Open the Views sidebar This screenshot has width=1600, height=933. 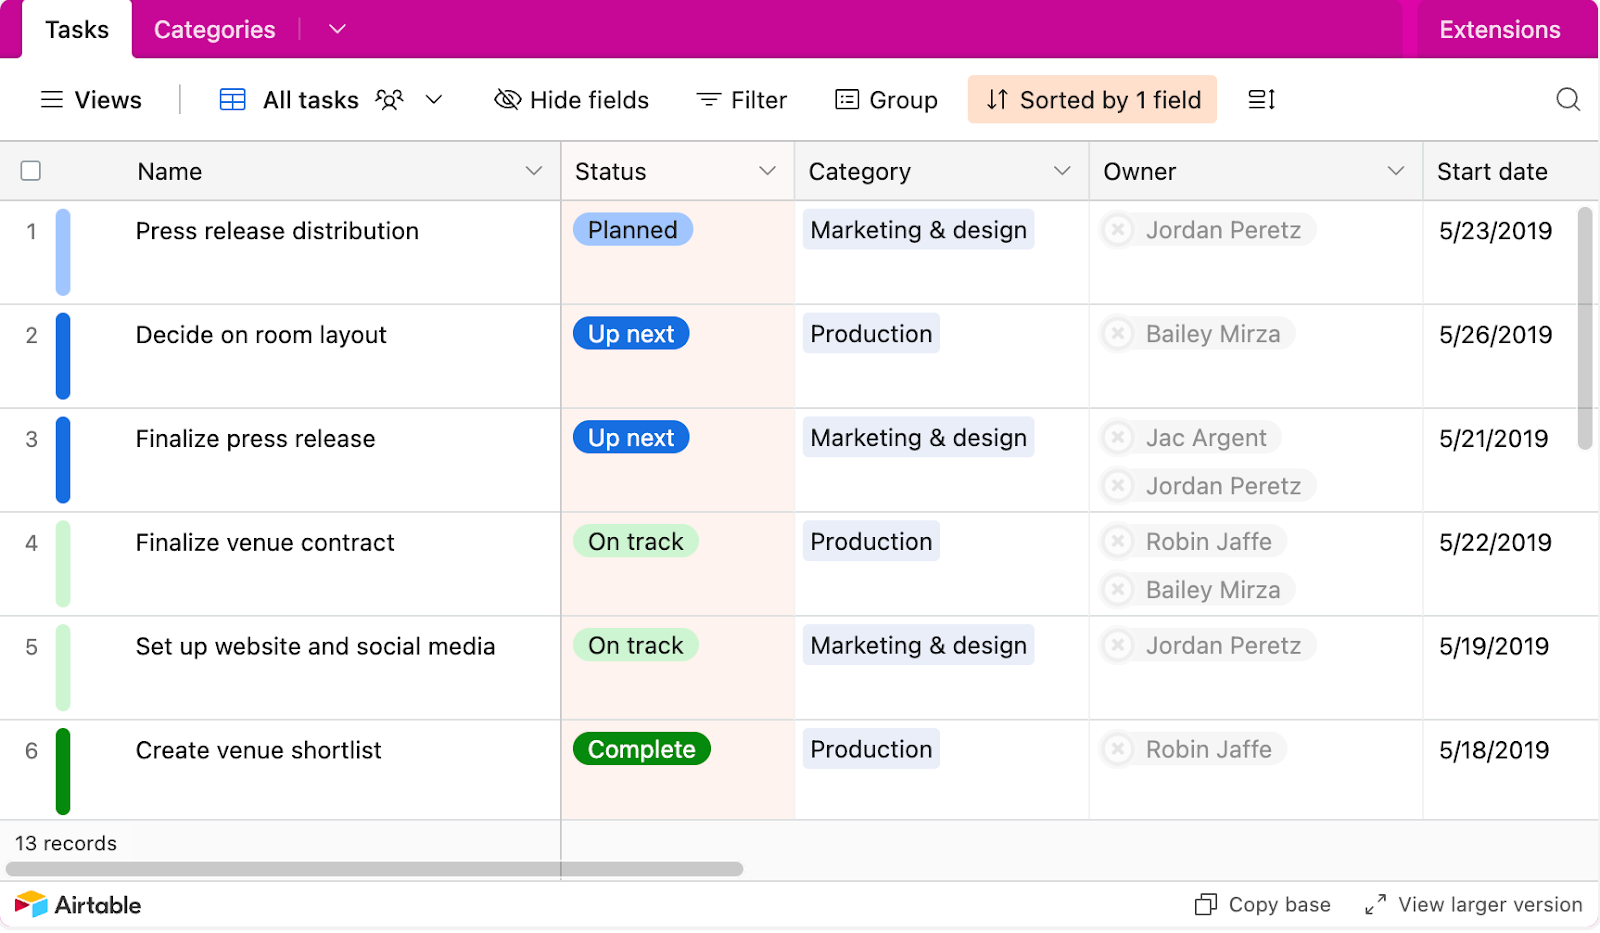pos(91,100)
